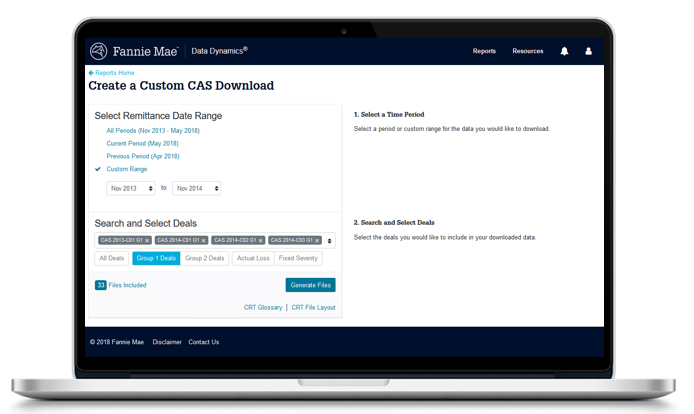Open the Contact Us footer link
The height and width of the screenshot is (414, 694).
(x=204, y=342)
